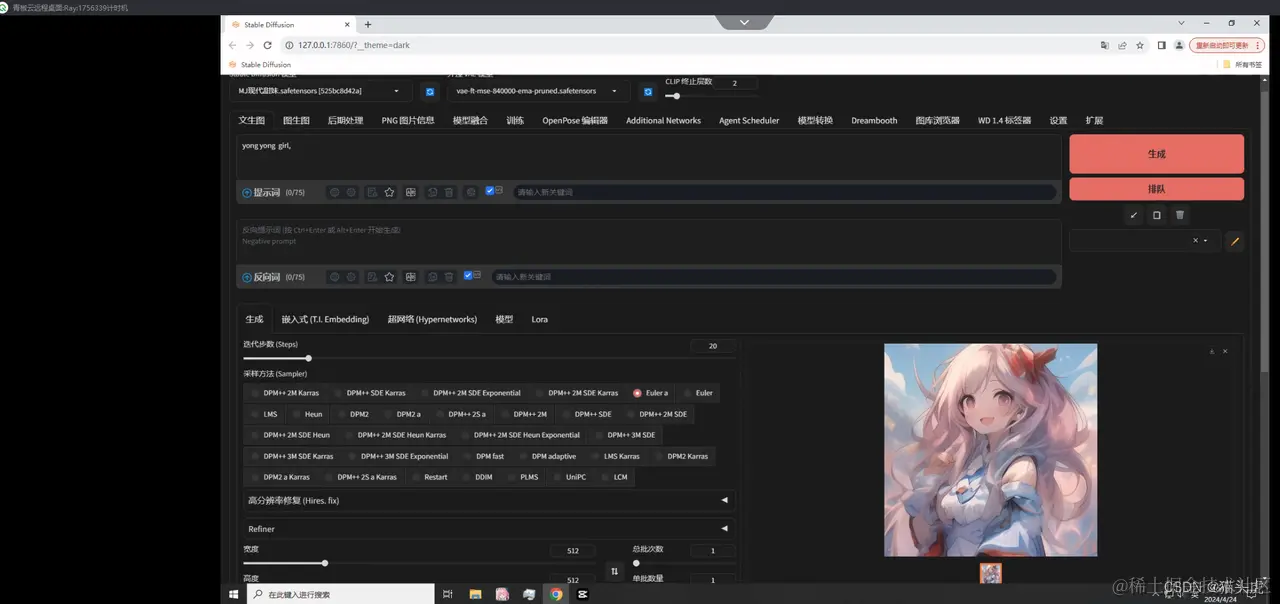The image size is (1280, 604).
Task: Click the 宽度 width slider handle
Action: coord(325,563)
